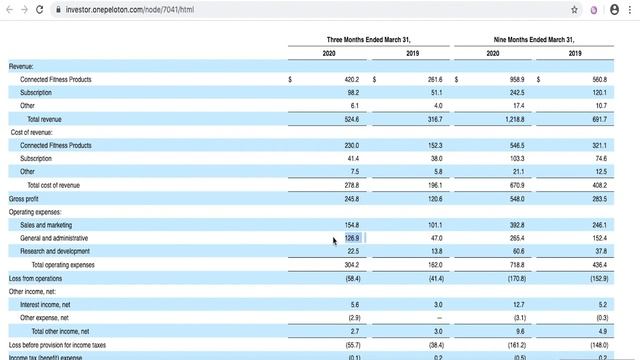Click the browser forward arrow

pyautogui.click(x=24, y=9)
